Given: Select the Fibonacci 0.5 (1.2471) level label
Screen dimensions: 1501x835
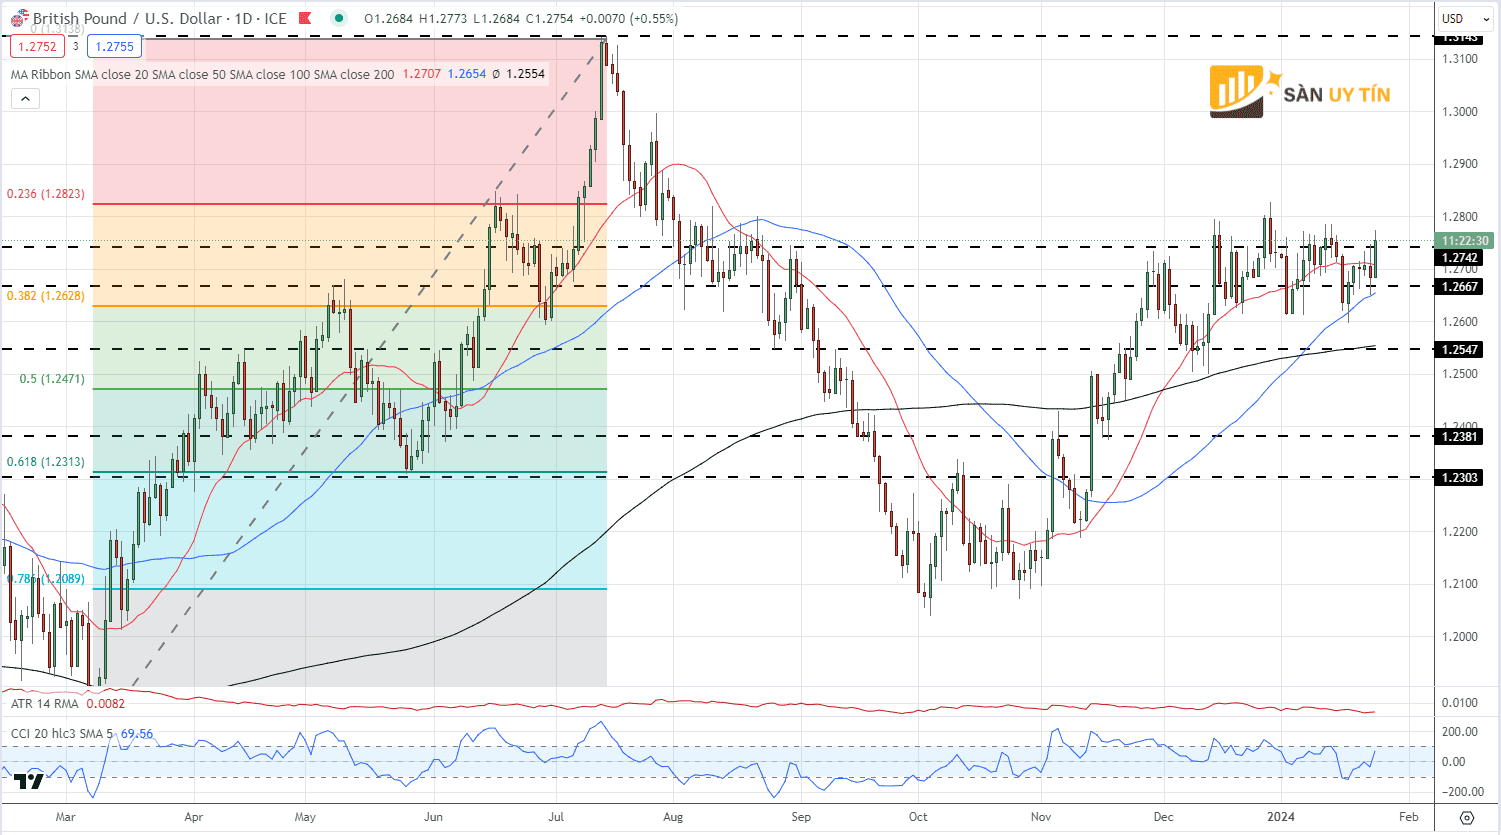Looking at the screenshot, I should point(52,380).
